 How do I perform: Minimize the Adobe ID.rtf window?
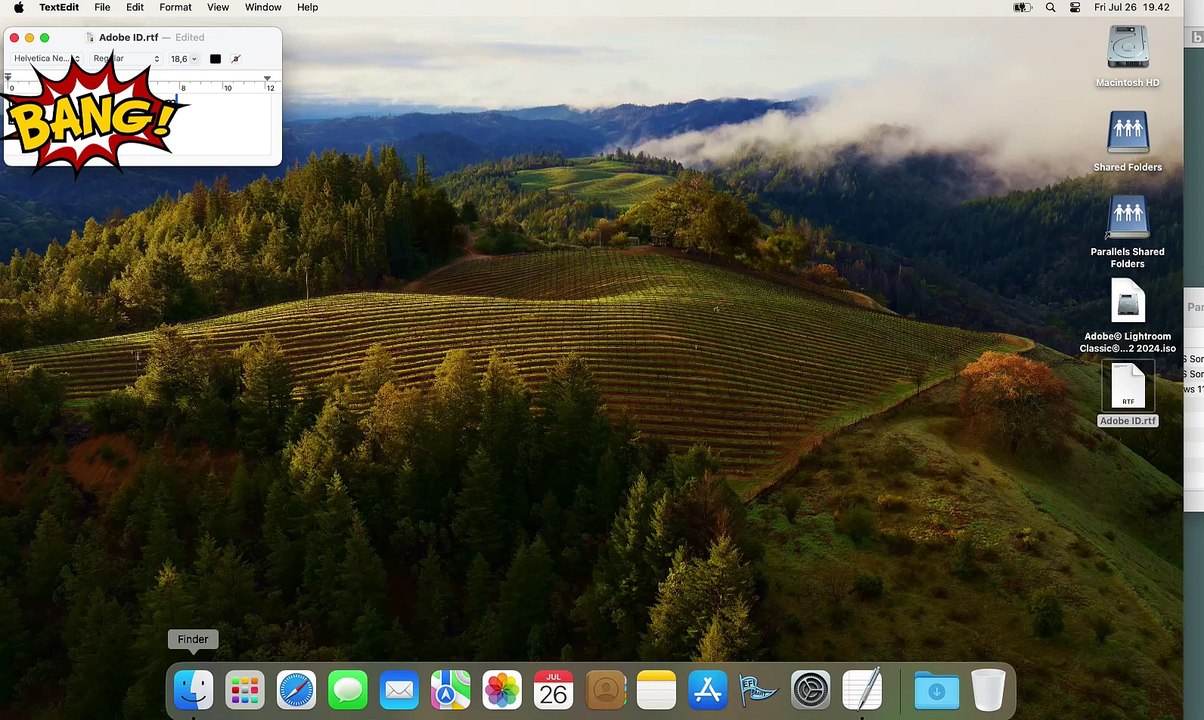(x=29, y=37)
